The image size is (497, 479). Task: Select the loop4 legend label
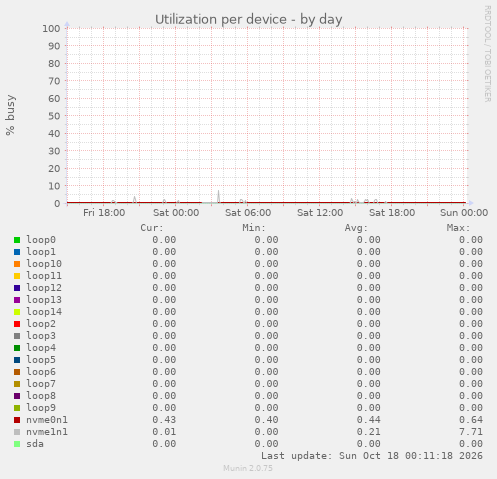[x=41, y=348]
